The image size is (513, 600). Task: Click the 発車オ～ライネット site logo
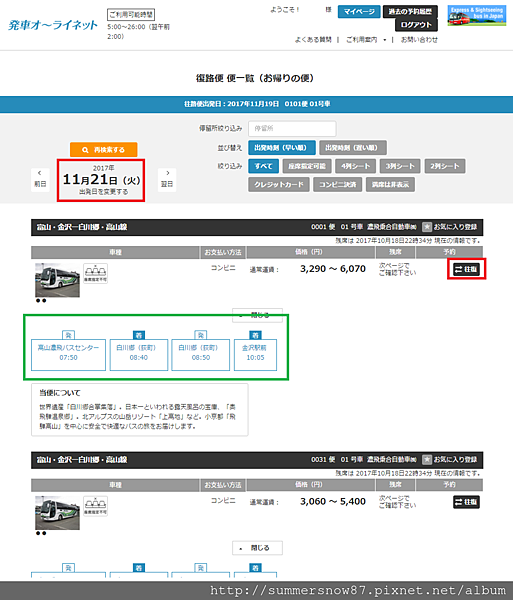tap(52, 25)
